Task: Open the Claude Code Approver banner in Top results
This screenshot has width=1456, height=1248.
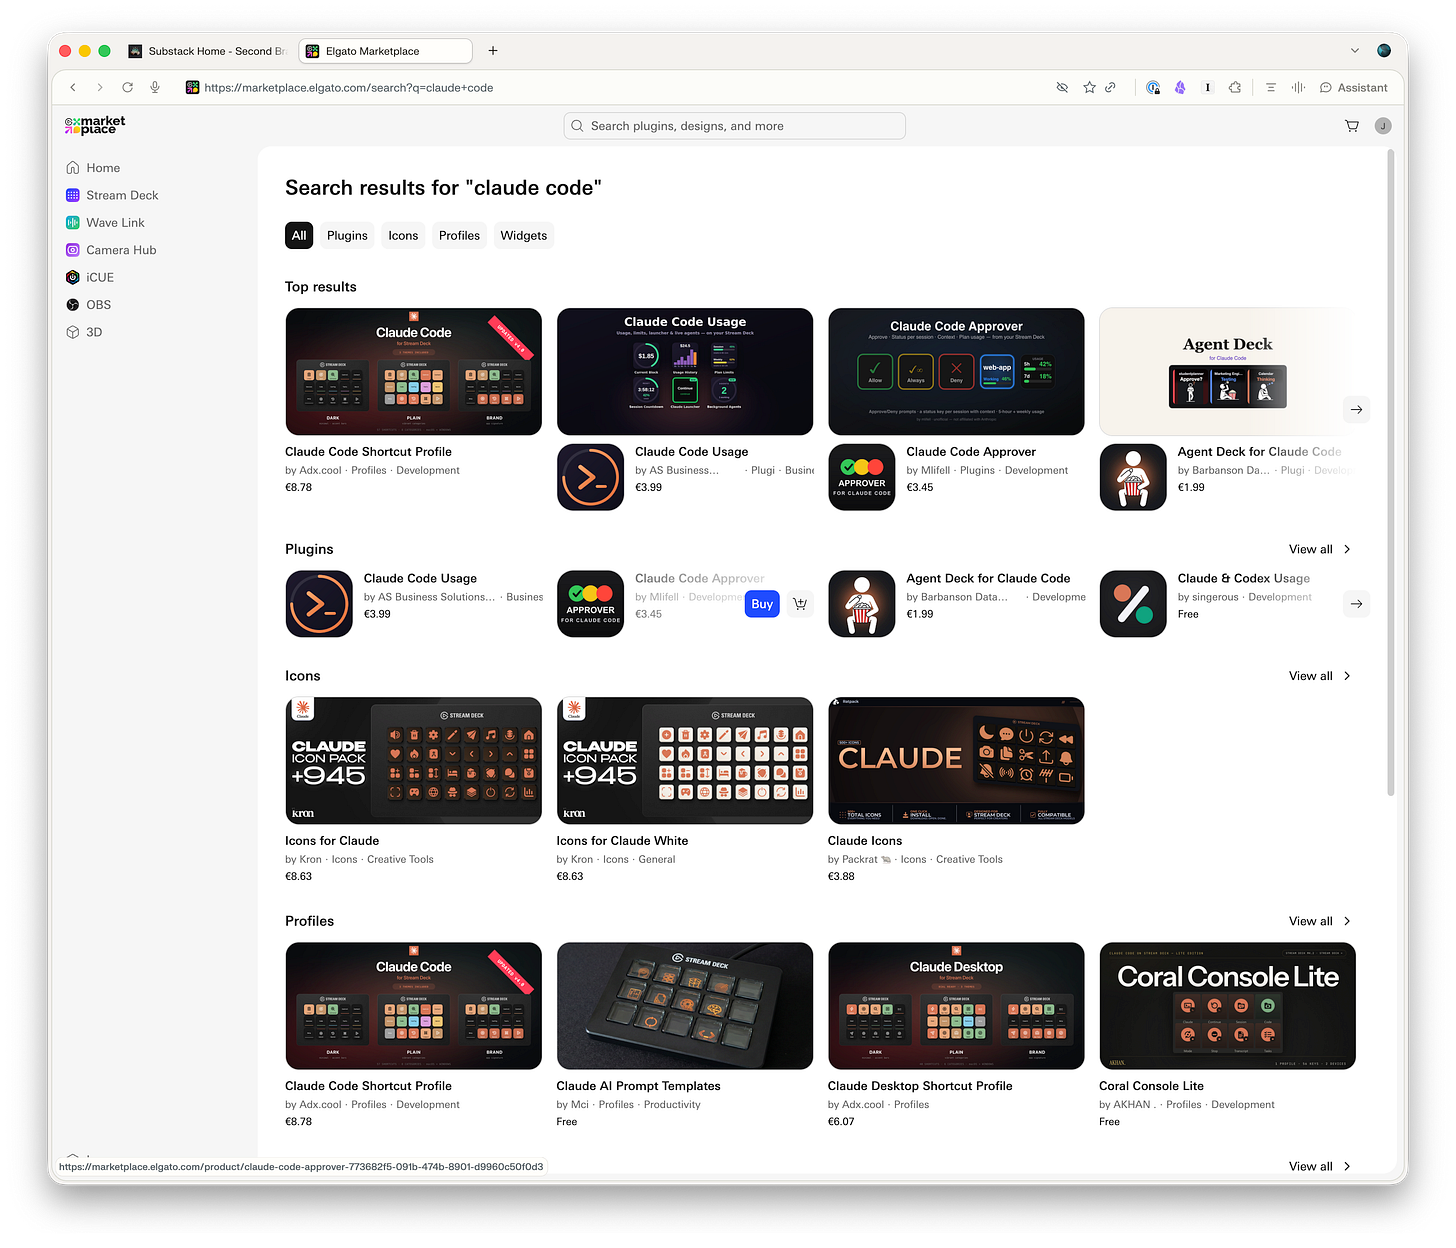Action: click(x=956, y=372)
